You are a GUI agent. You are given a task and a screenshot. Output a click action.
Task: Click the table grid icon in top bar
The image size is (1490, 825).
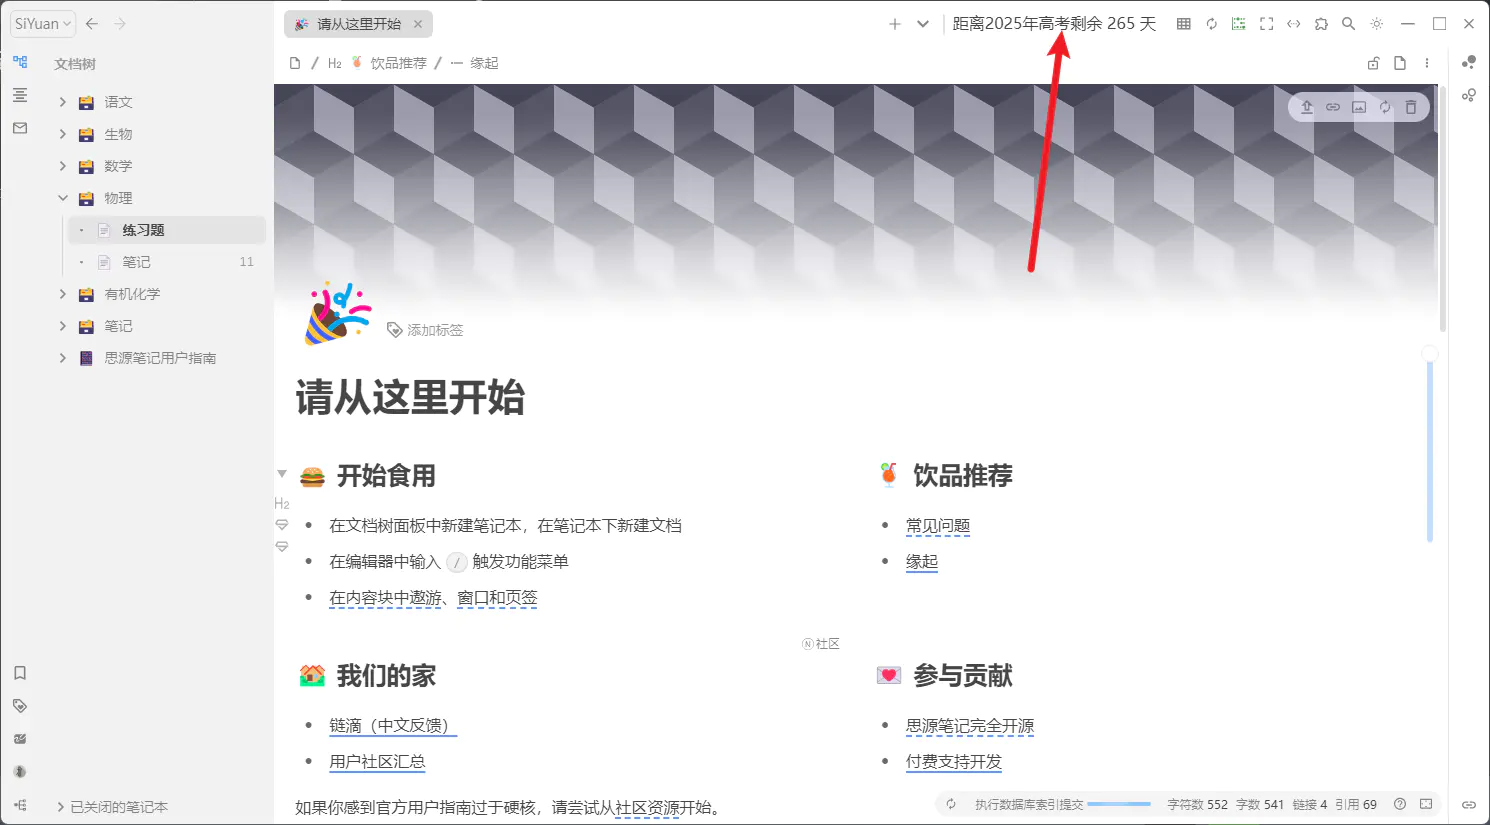click(1184, 24)
